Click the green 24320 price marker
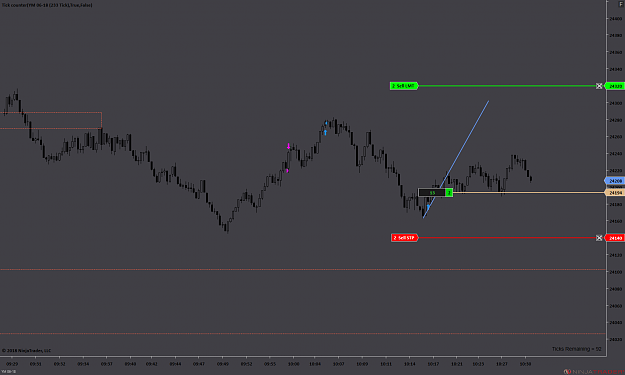Viewport: 625px width, 375px height. coord(615,86)
